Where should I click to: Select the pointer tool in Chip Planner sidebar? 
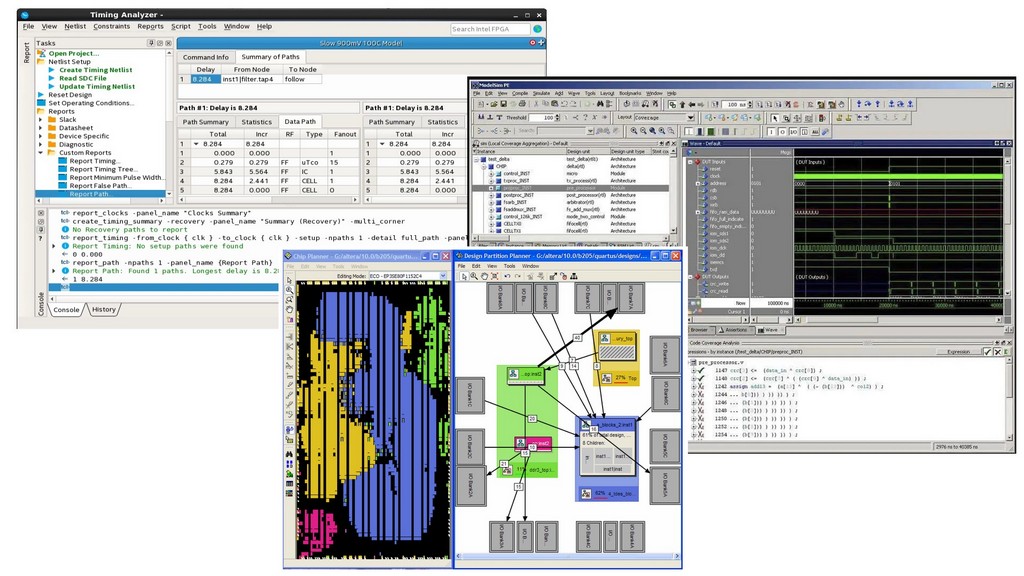tap(289, 280)
